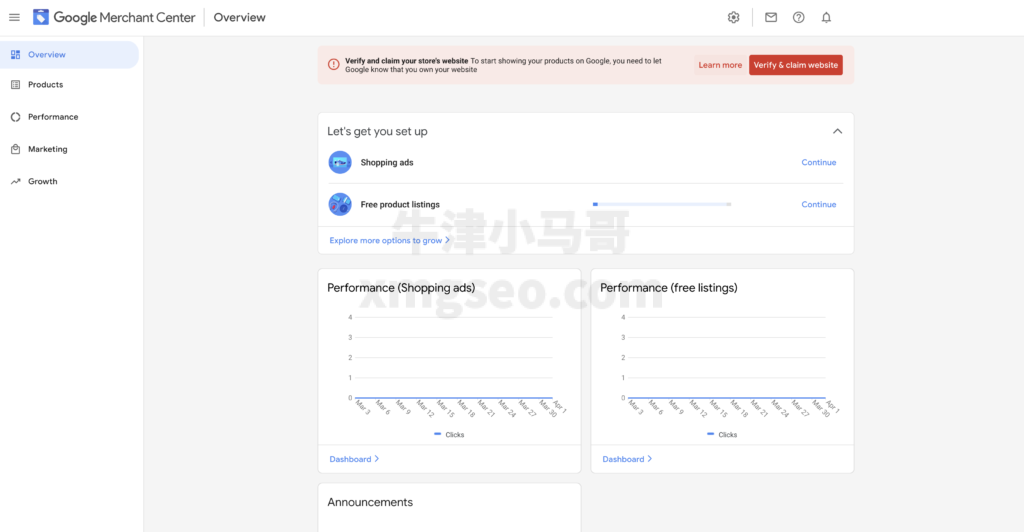Viewport: 1024px width, 532px height.
Task: Click the Verify & claim website button
Action: click(x=795, y=65)
